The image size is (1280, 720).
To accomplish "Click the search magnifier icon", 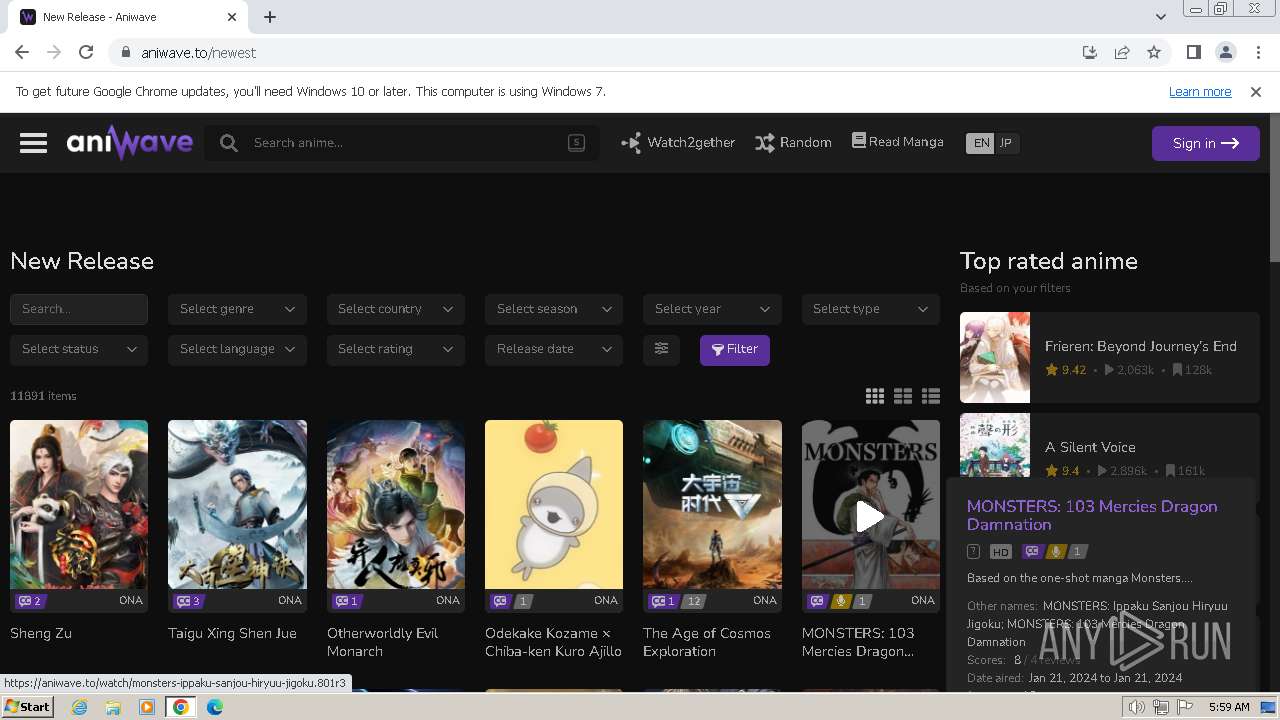I will click(x=229, y=143).
